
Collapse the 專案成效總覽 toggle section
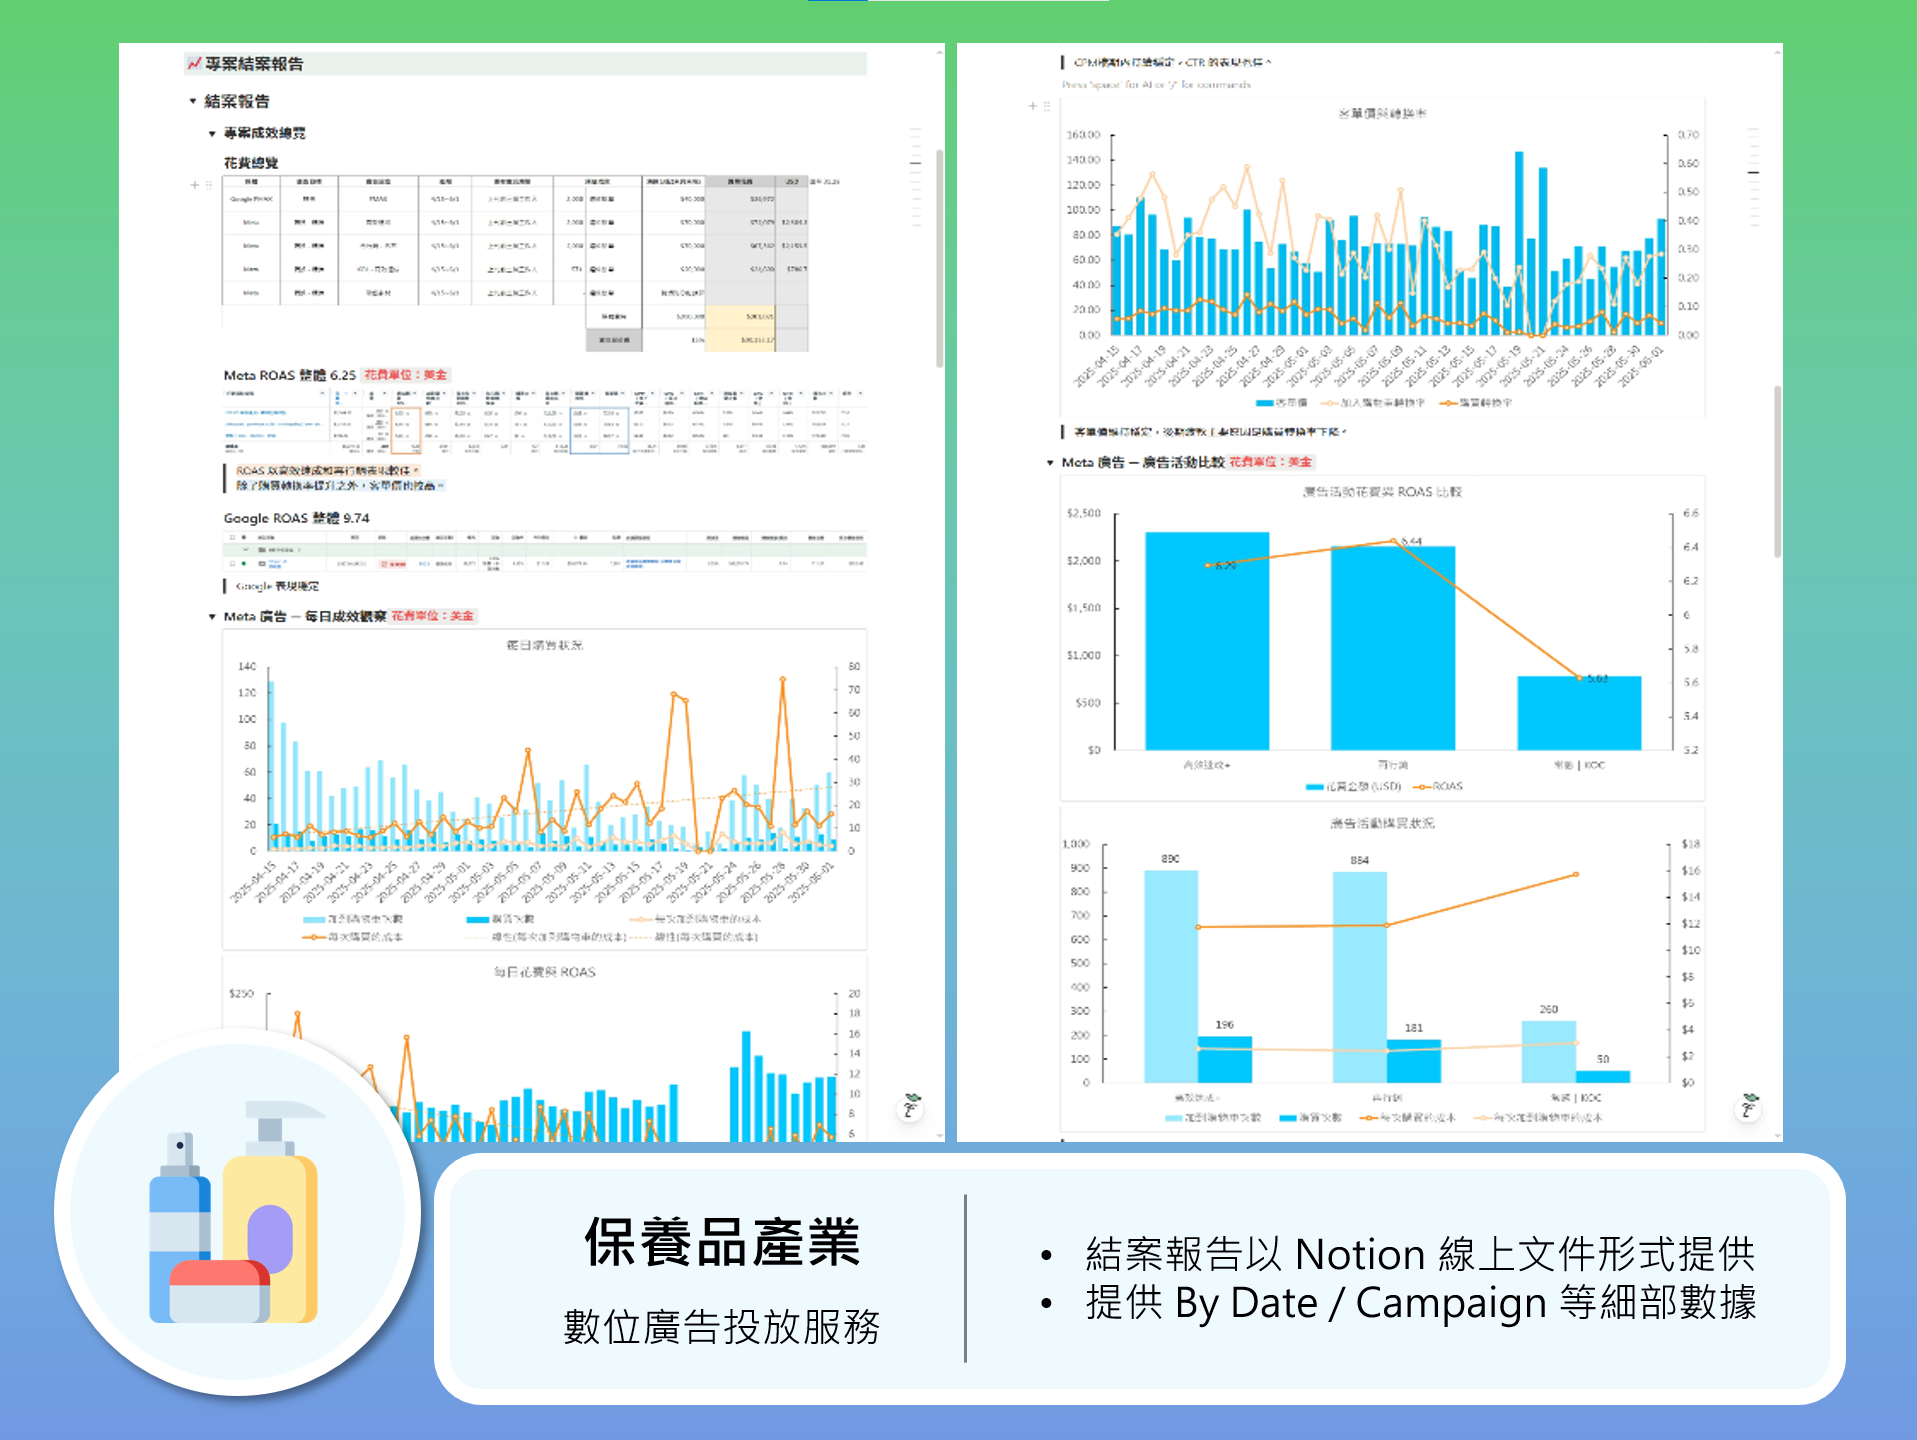point(212,134)
